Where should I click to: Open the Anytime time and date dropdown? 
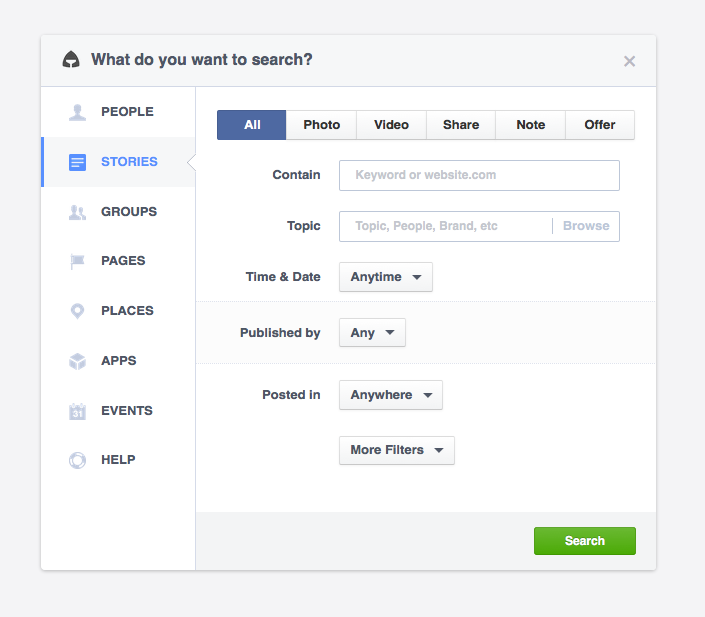point(386,277)
